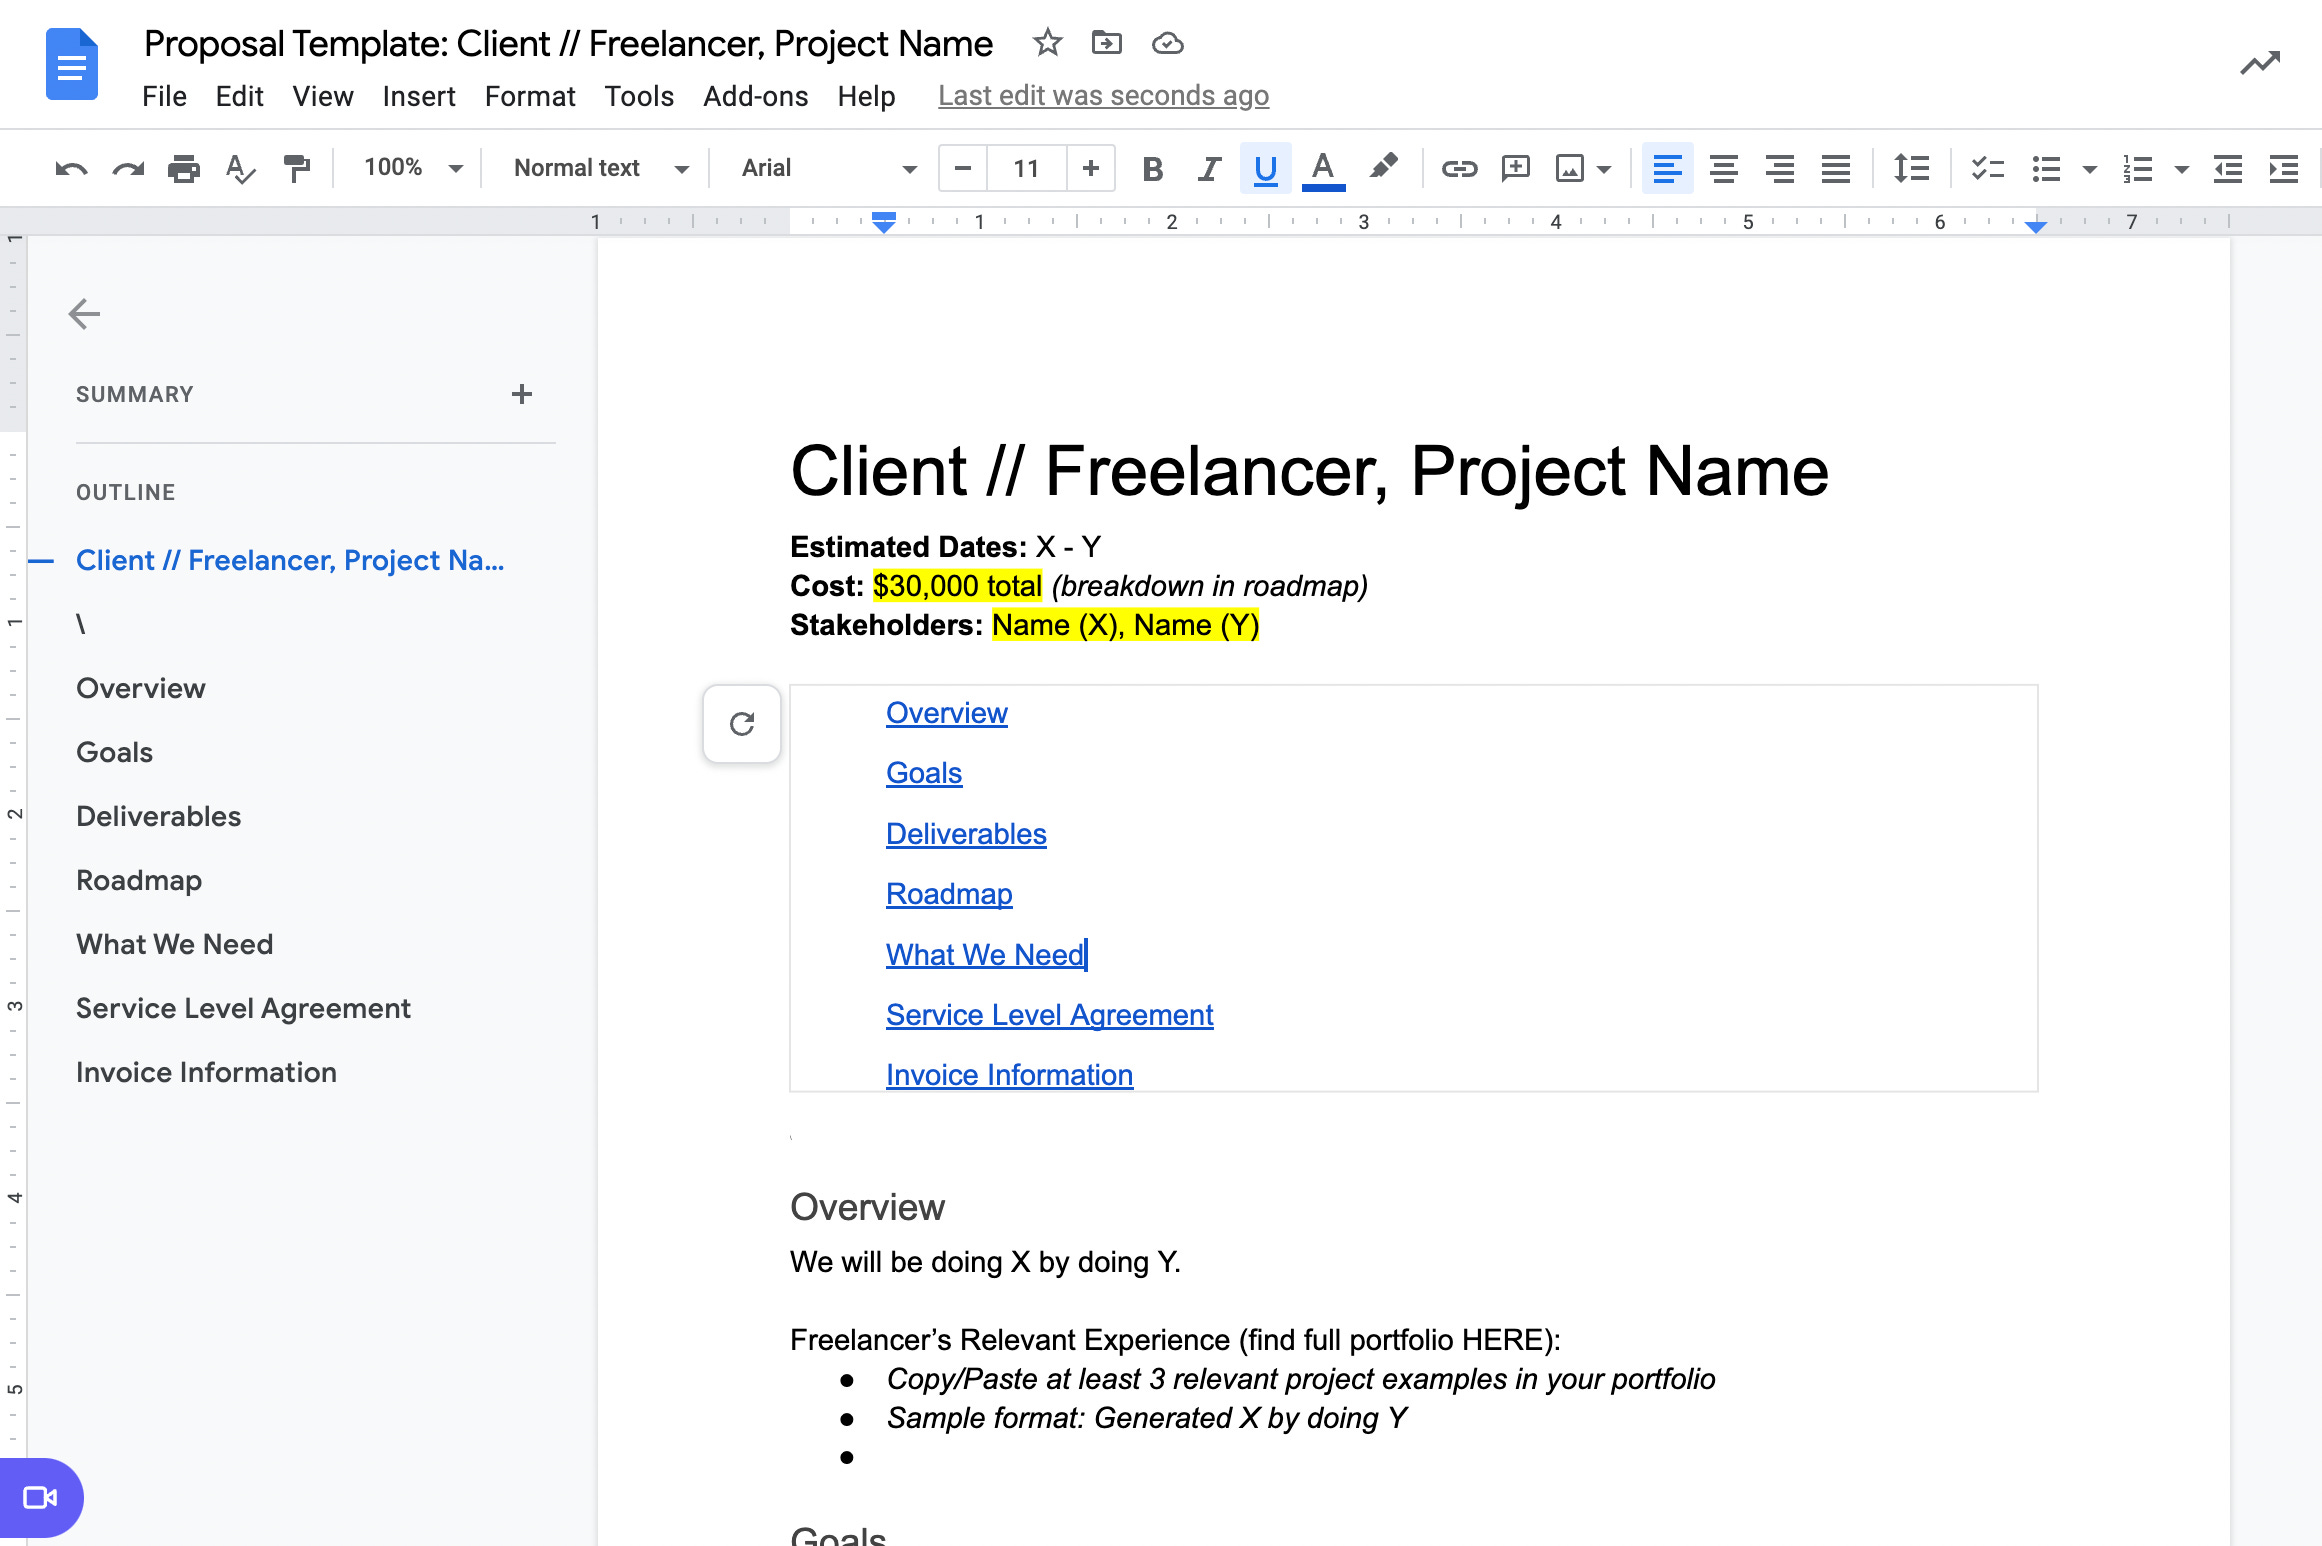
Task: Toggle underline formatting
Action: tap(1265, 168)
